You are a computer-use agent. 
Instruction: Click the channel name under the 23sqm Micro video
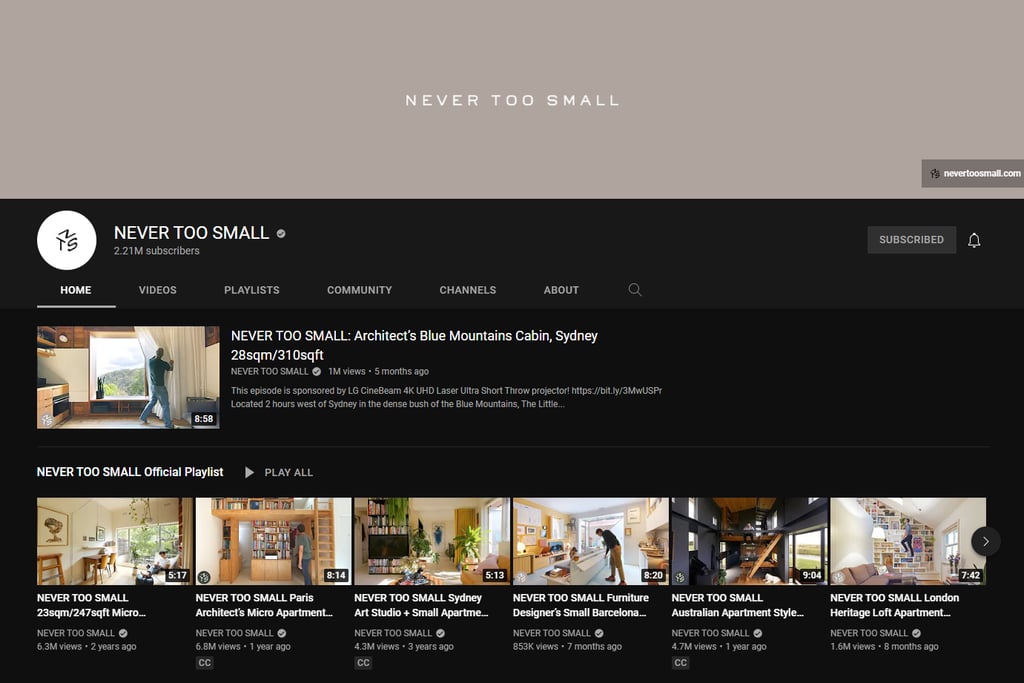coord(76,633)
